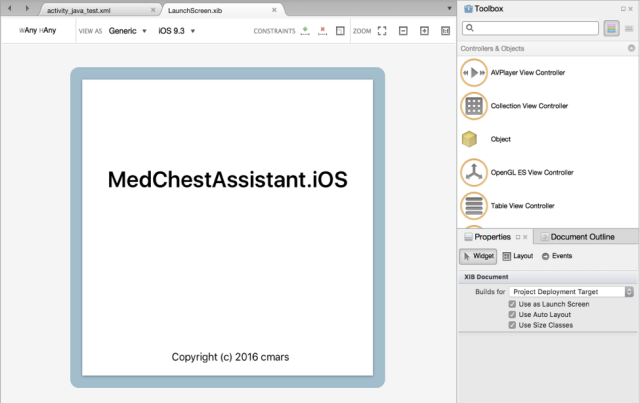Screen dimensions: 640x403
Task: Switch to the activity_java_test.xml tab
Action: point(78,11)
